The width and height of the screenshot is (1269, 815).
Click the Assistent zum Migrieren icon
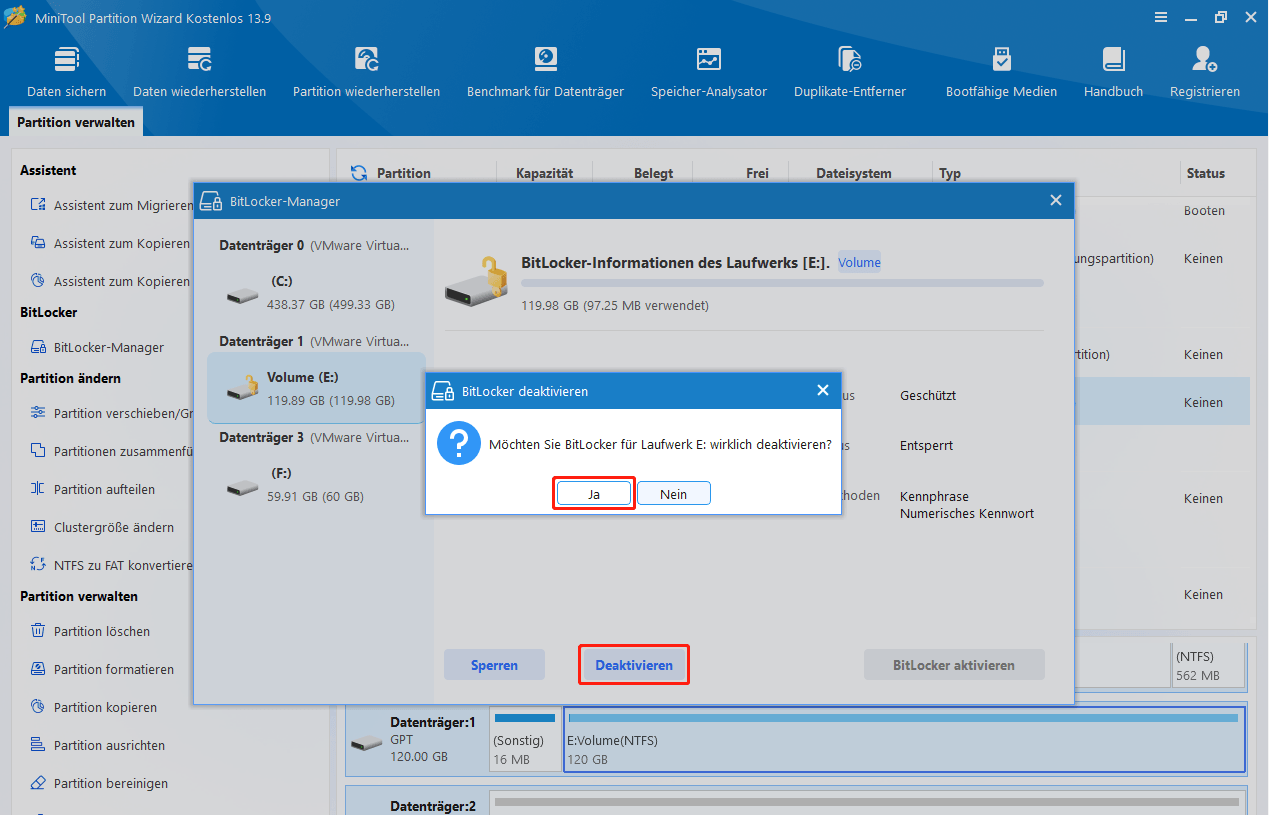[x=38, y=205]
